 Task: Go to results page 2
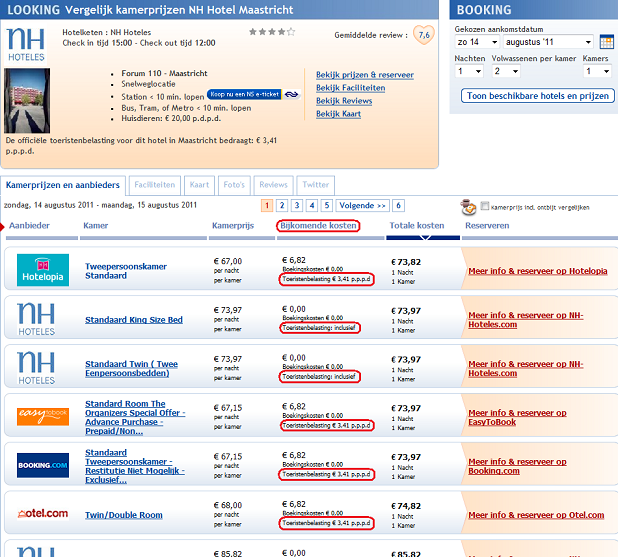(282, 205)
